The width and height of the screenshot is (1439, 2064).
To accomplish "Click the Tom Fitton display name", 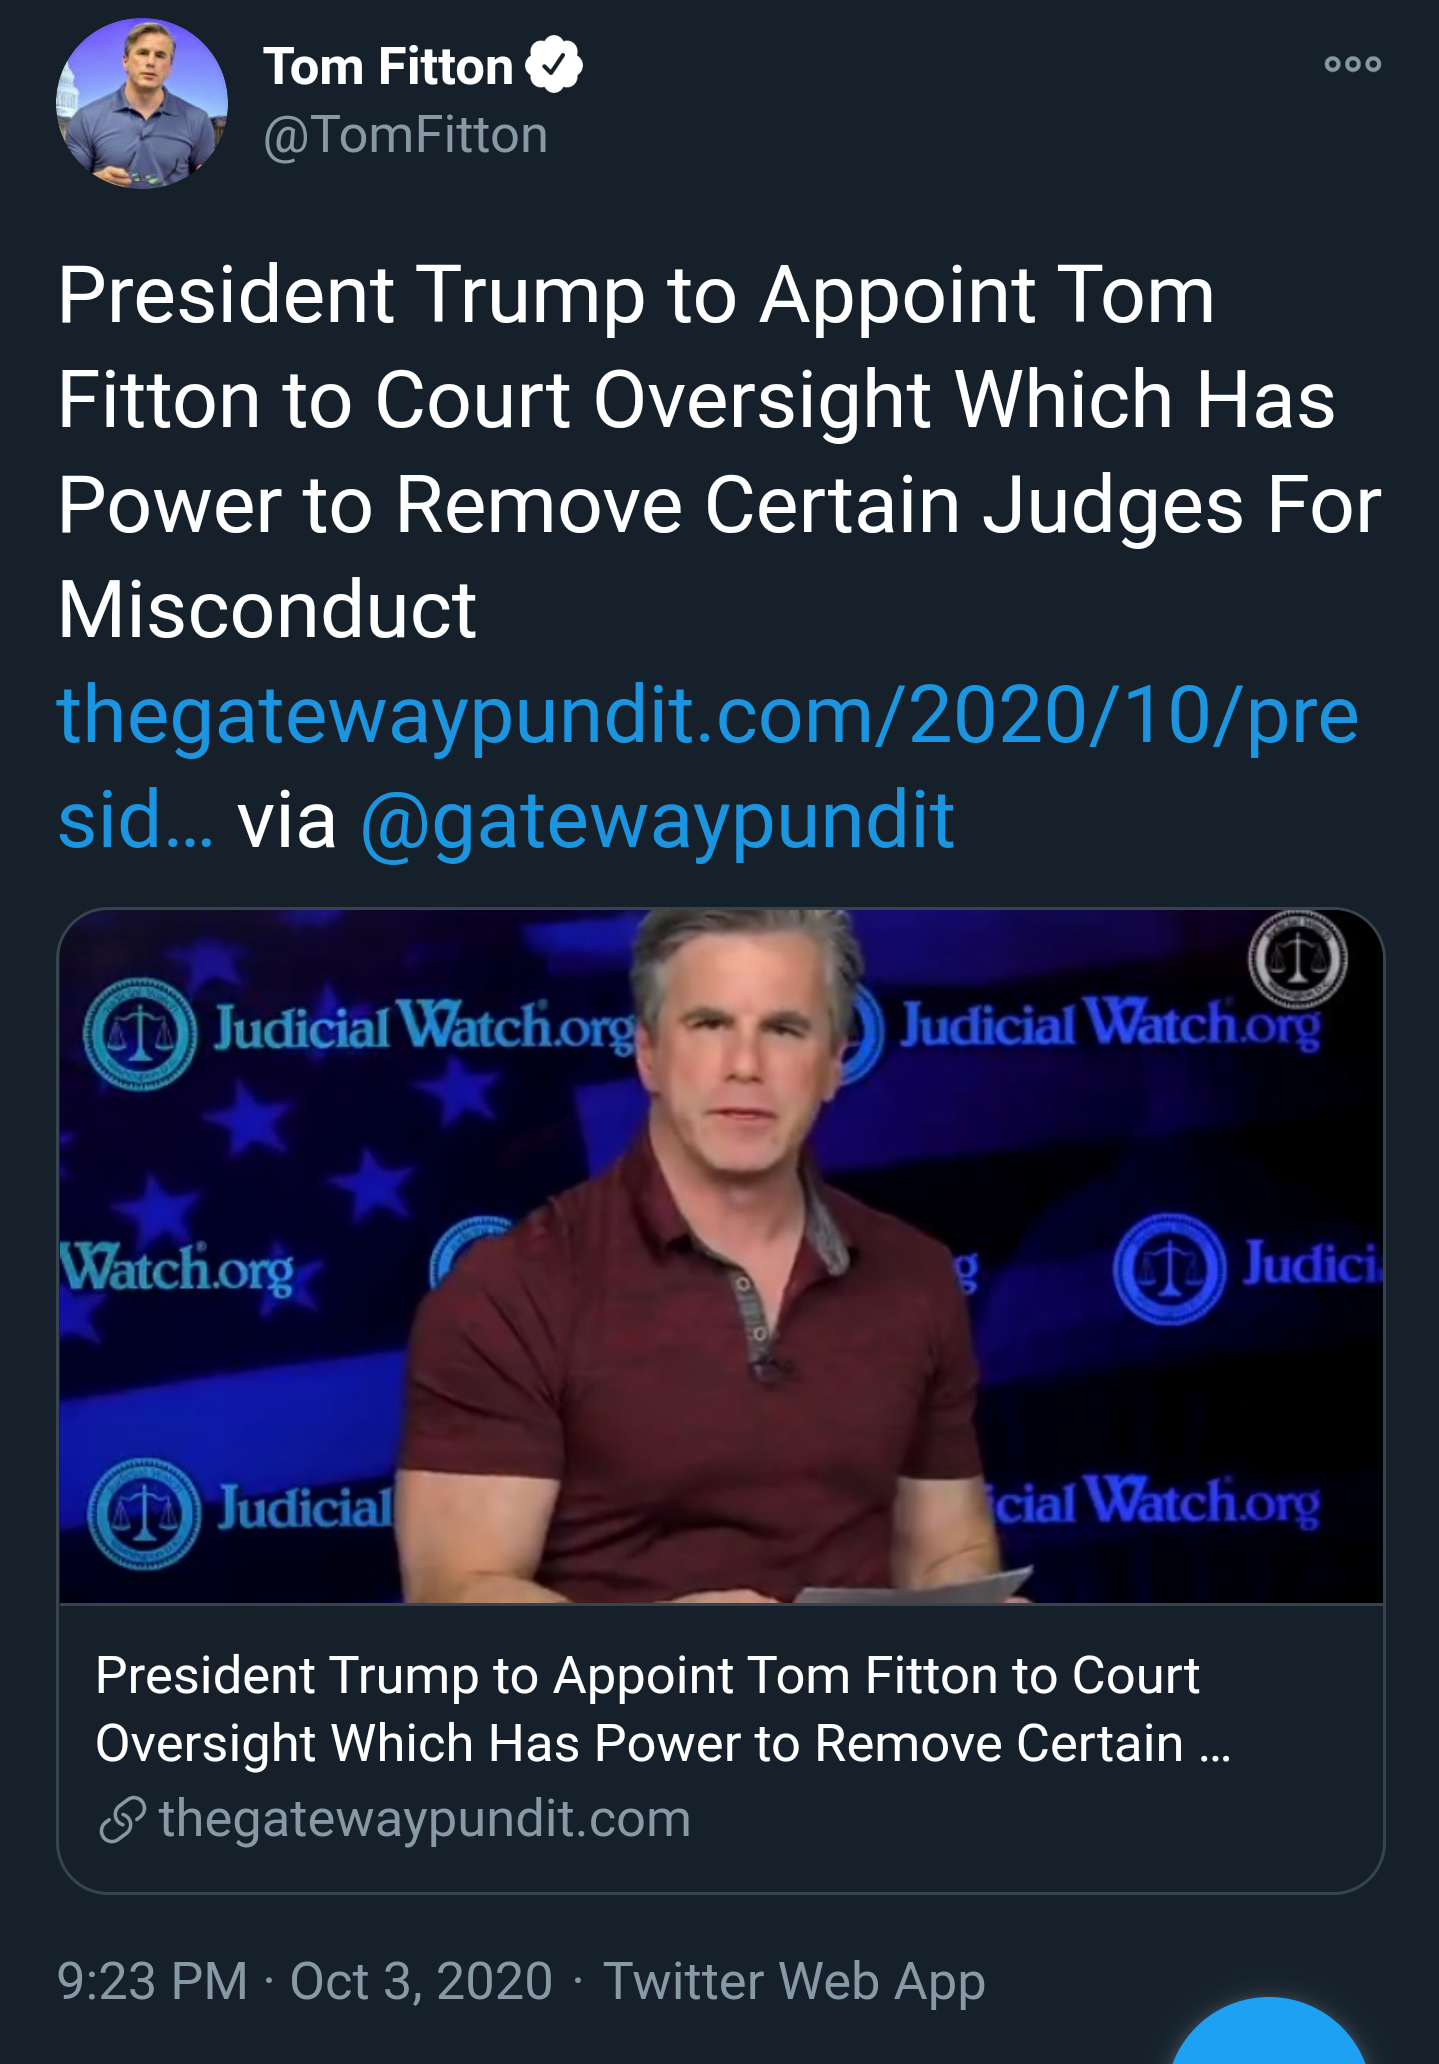I will tap(388, 67).
